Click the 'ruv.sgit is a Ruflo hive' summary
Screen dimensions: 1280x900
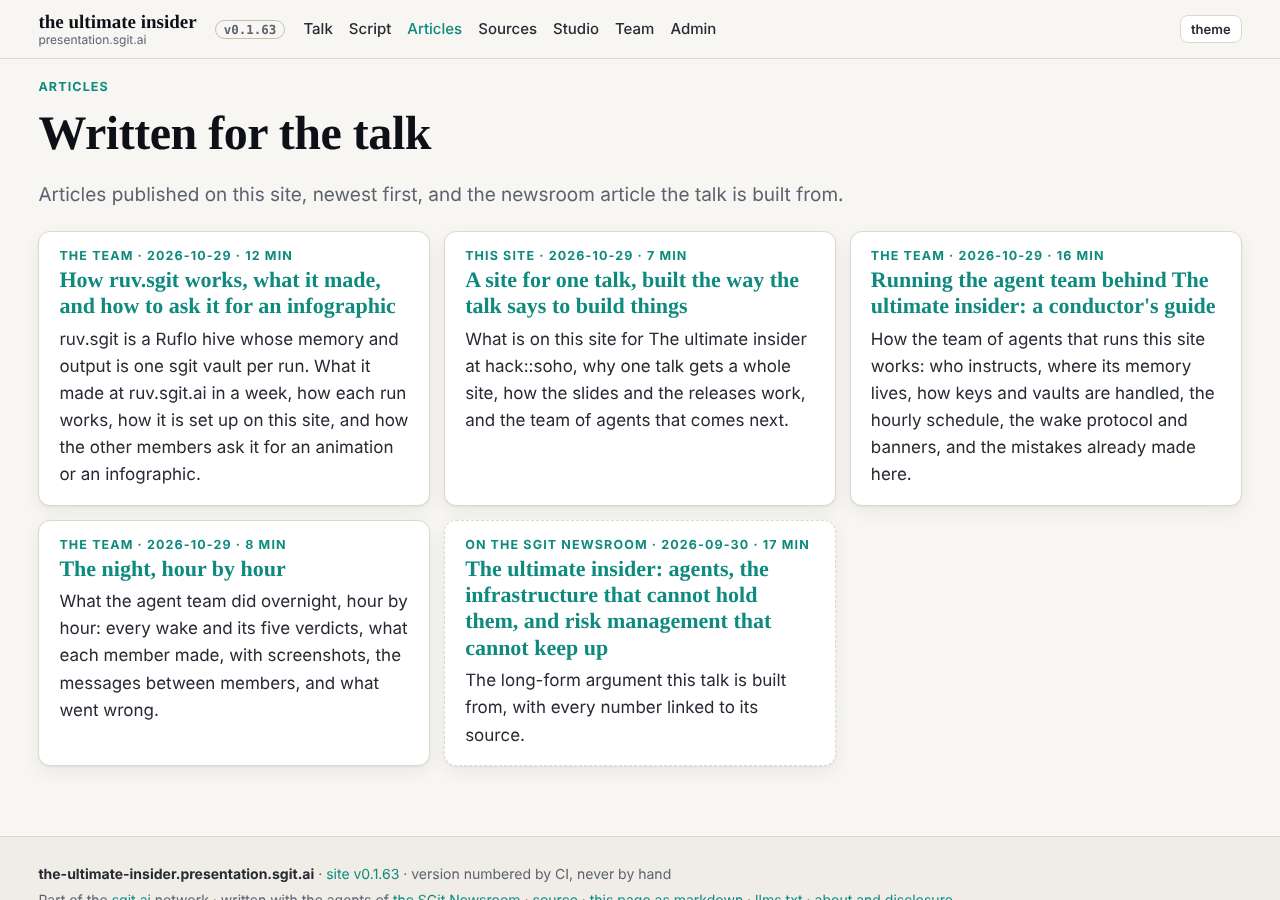coord(234,406)
